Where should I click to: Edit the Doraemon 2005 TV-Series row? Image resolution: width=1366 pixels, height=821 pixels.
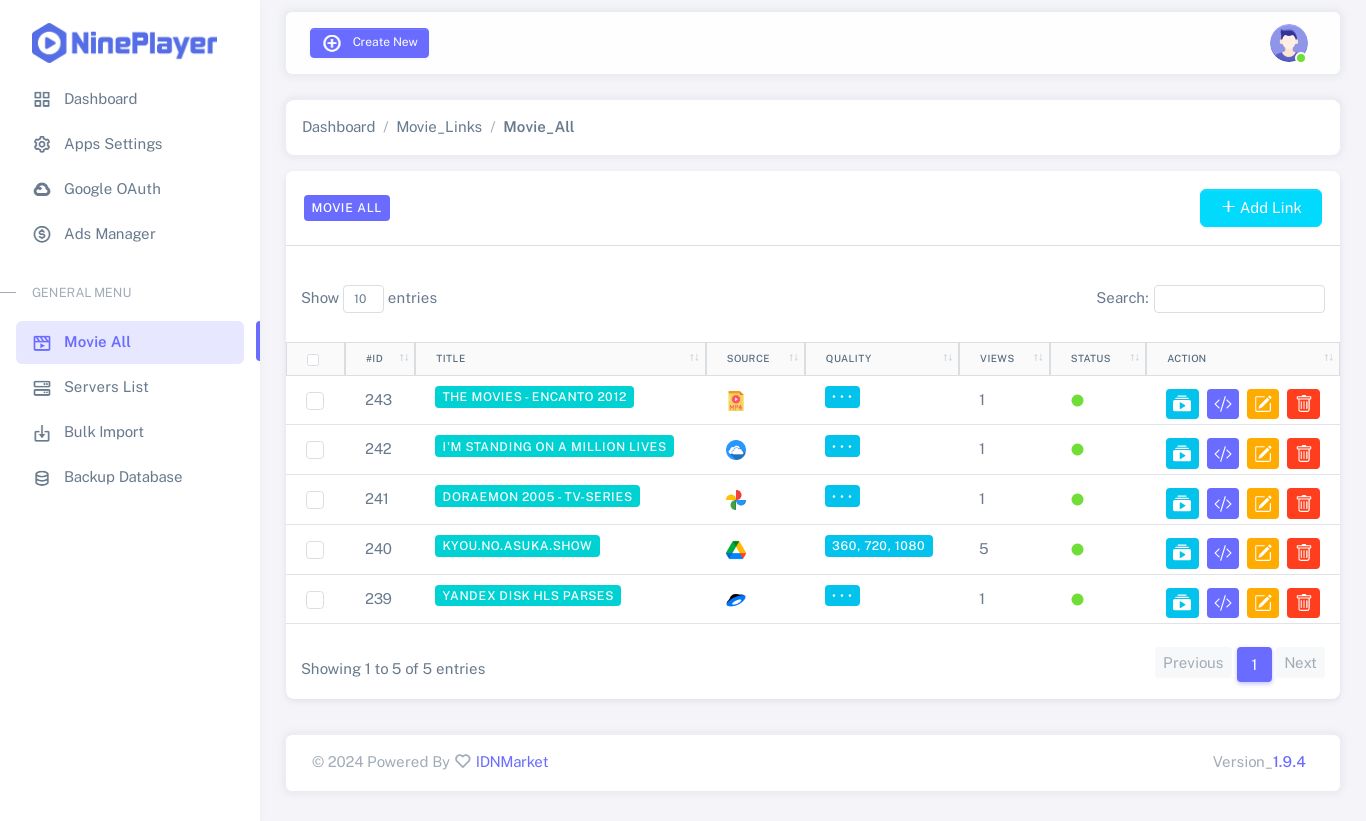1263,503
